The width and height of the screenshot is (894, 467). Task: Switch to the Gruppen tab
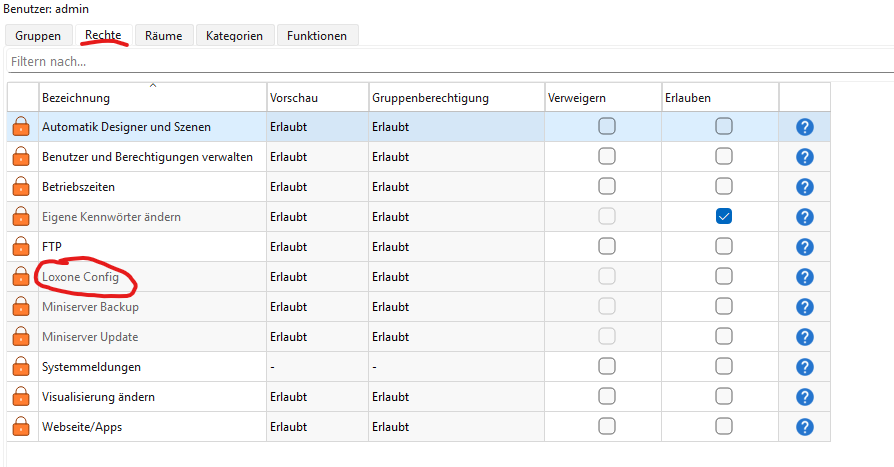point(38,35)
